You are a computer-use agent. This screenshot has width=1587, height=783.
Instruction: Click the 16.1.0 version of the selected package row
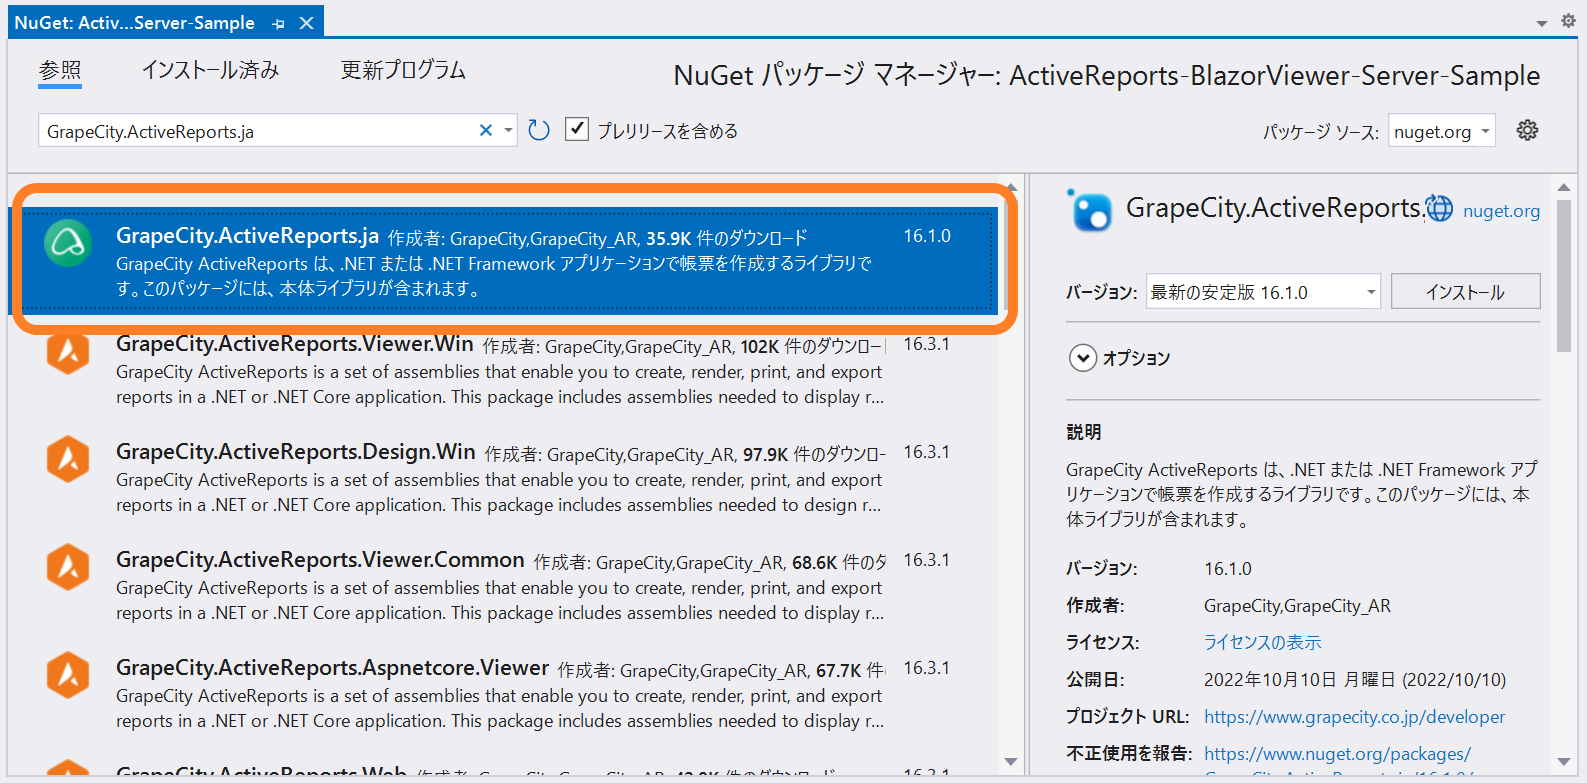[927, 236]
